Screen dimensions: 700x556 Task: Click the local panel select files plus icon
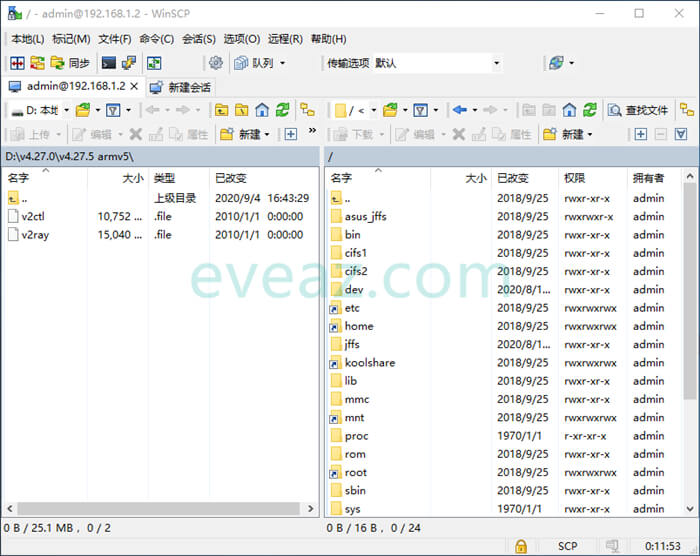(291, 134)
